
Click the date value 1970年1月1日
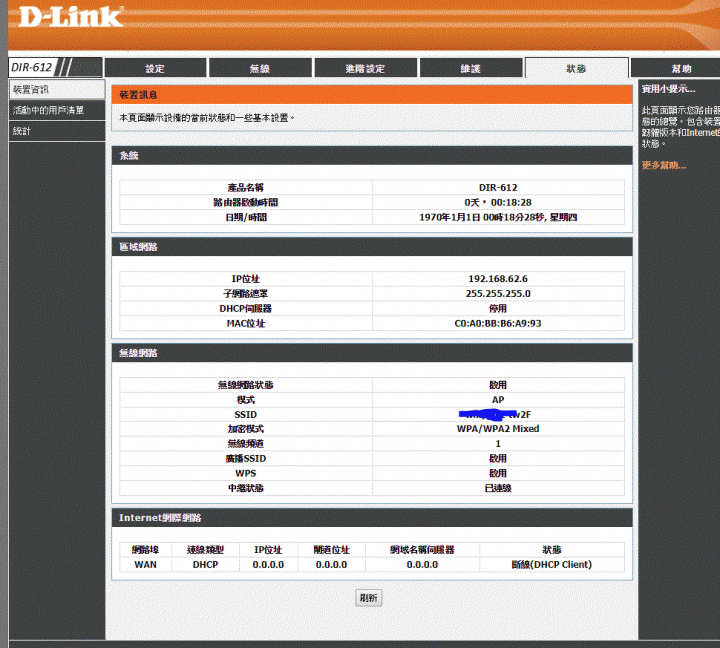tap(450, 217)
